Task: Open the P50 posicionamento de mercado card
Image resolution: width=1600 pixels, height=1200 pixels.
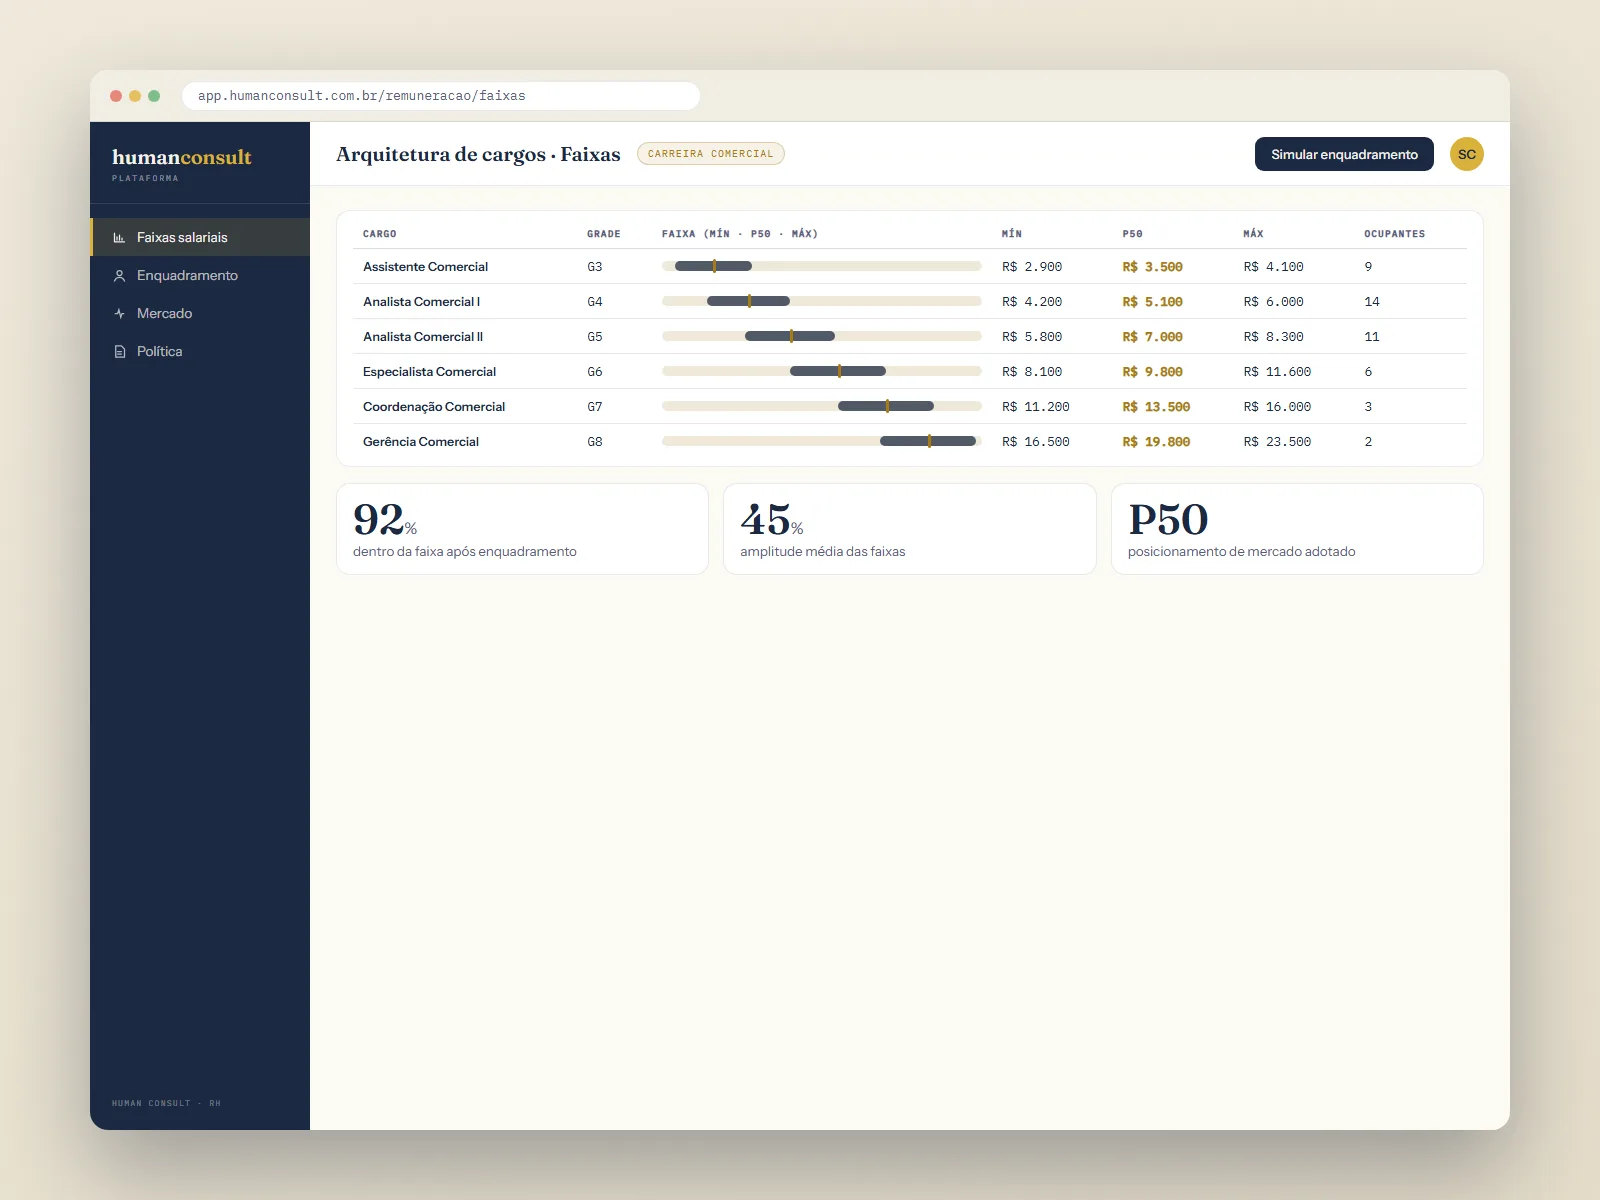Action: (1297, 529)
